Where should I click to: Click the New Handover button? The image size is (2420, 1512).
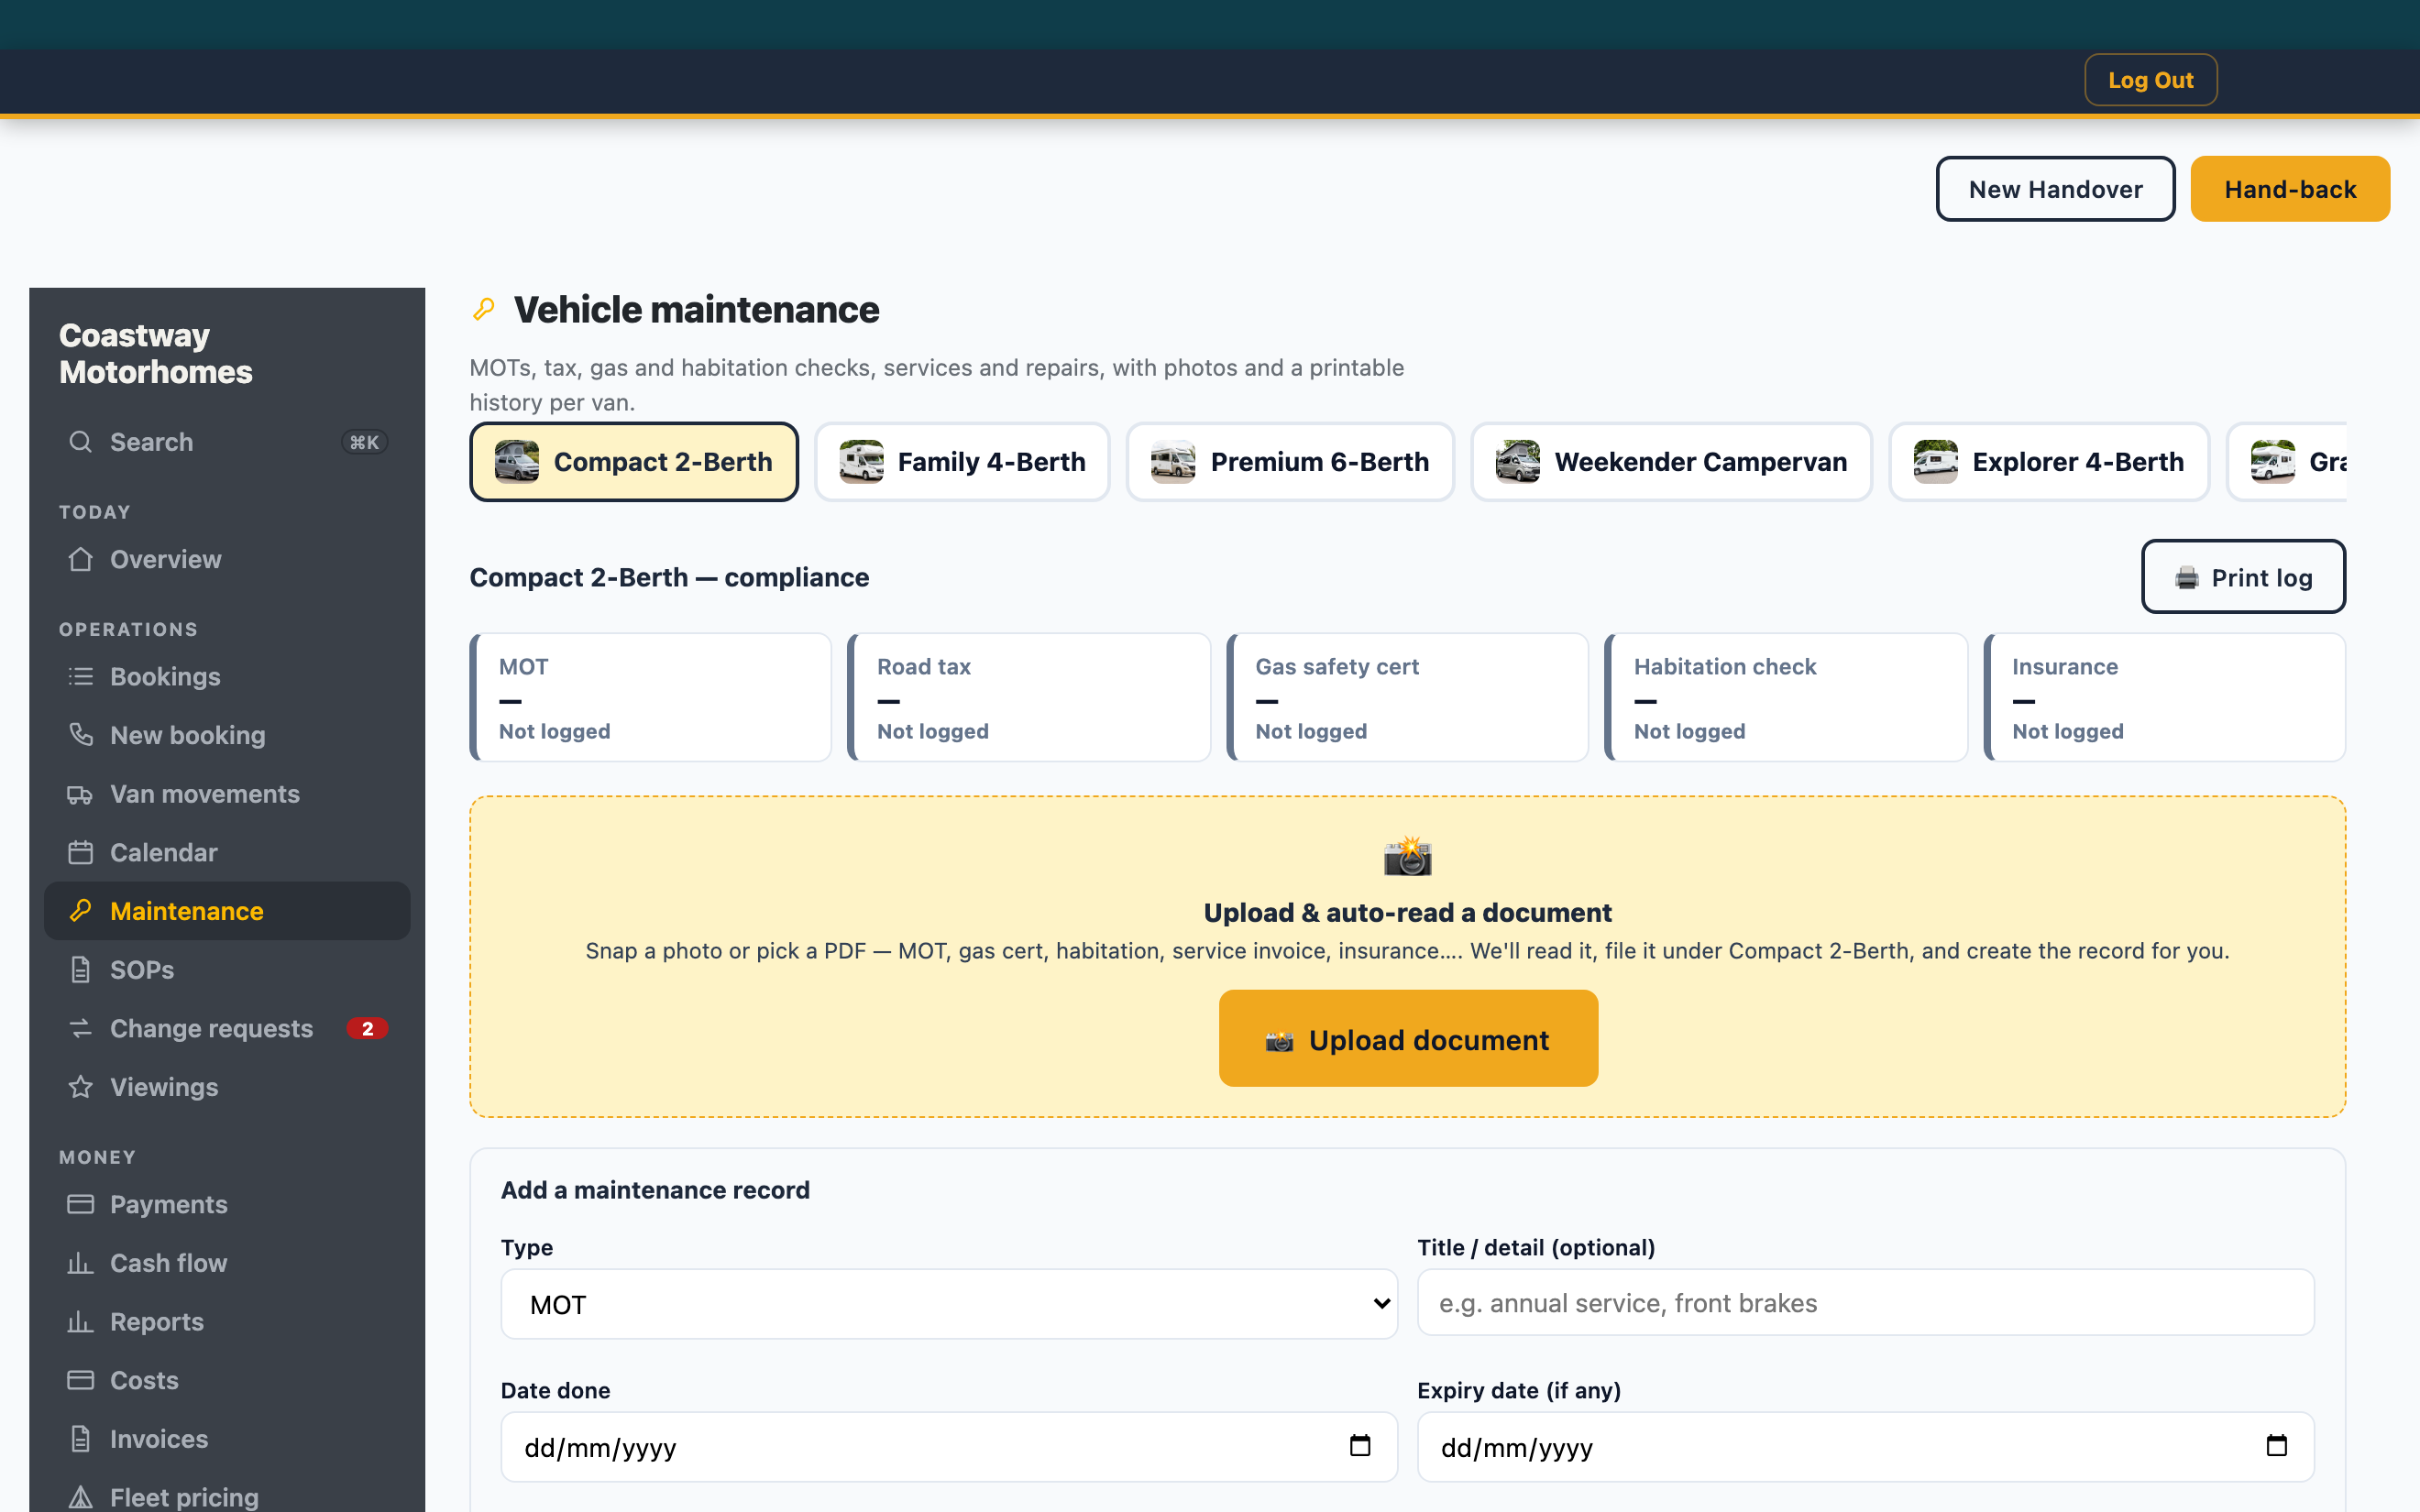(2055, 189)
